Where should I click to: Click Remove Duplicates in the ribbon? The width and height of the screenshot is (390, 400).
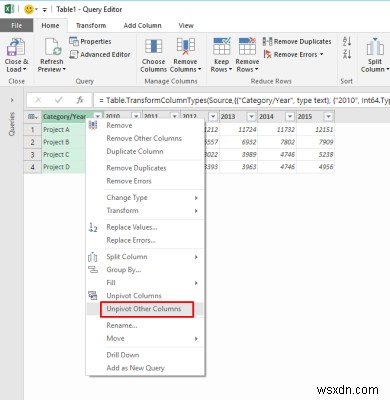[297, 41]
